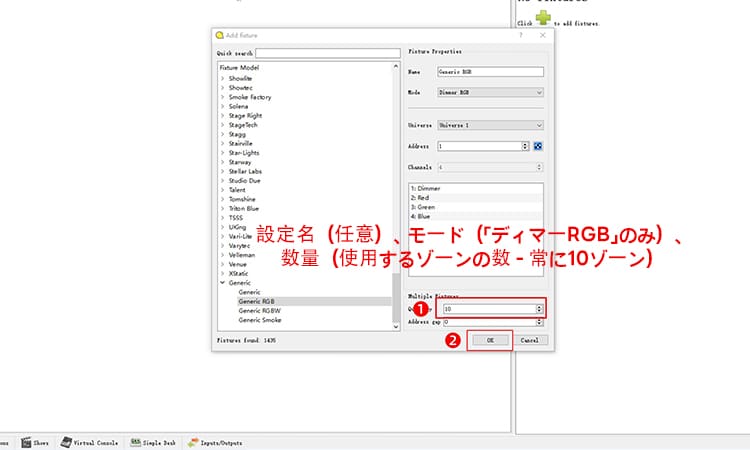Click the Quantity field showing 10

[489, 309]
